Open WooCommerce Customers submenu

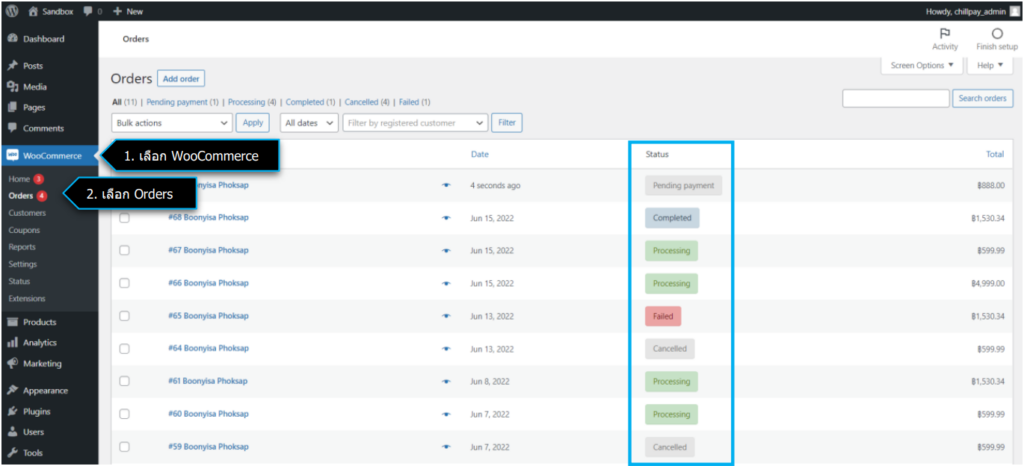27,213
